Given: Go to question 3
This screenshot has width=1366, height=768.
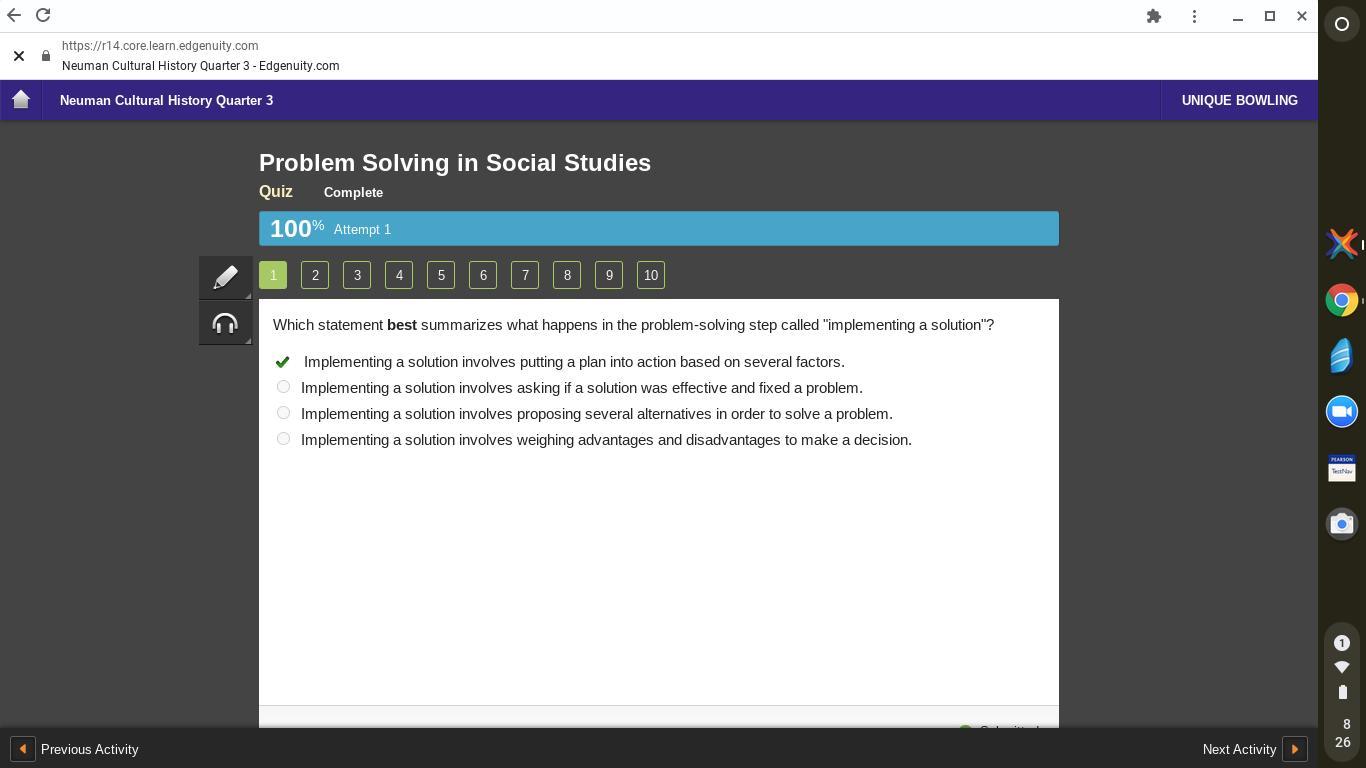Looking at the screenshot, I should [357, 275].
